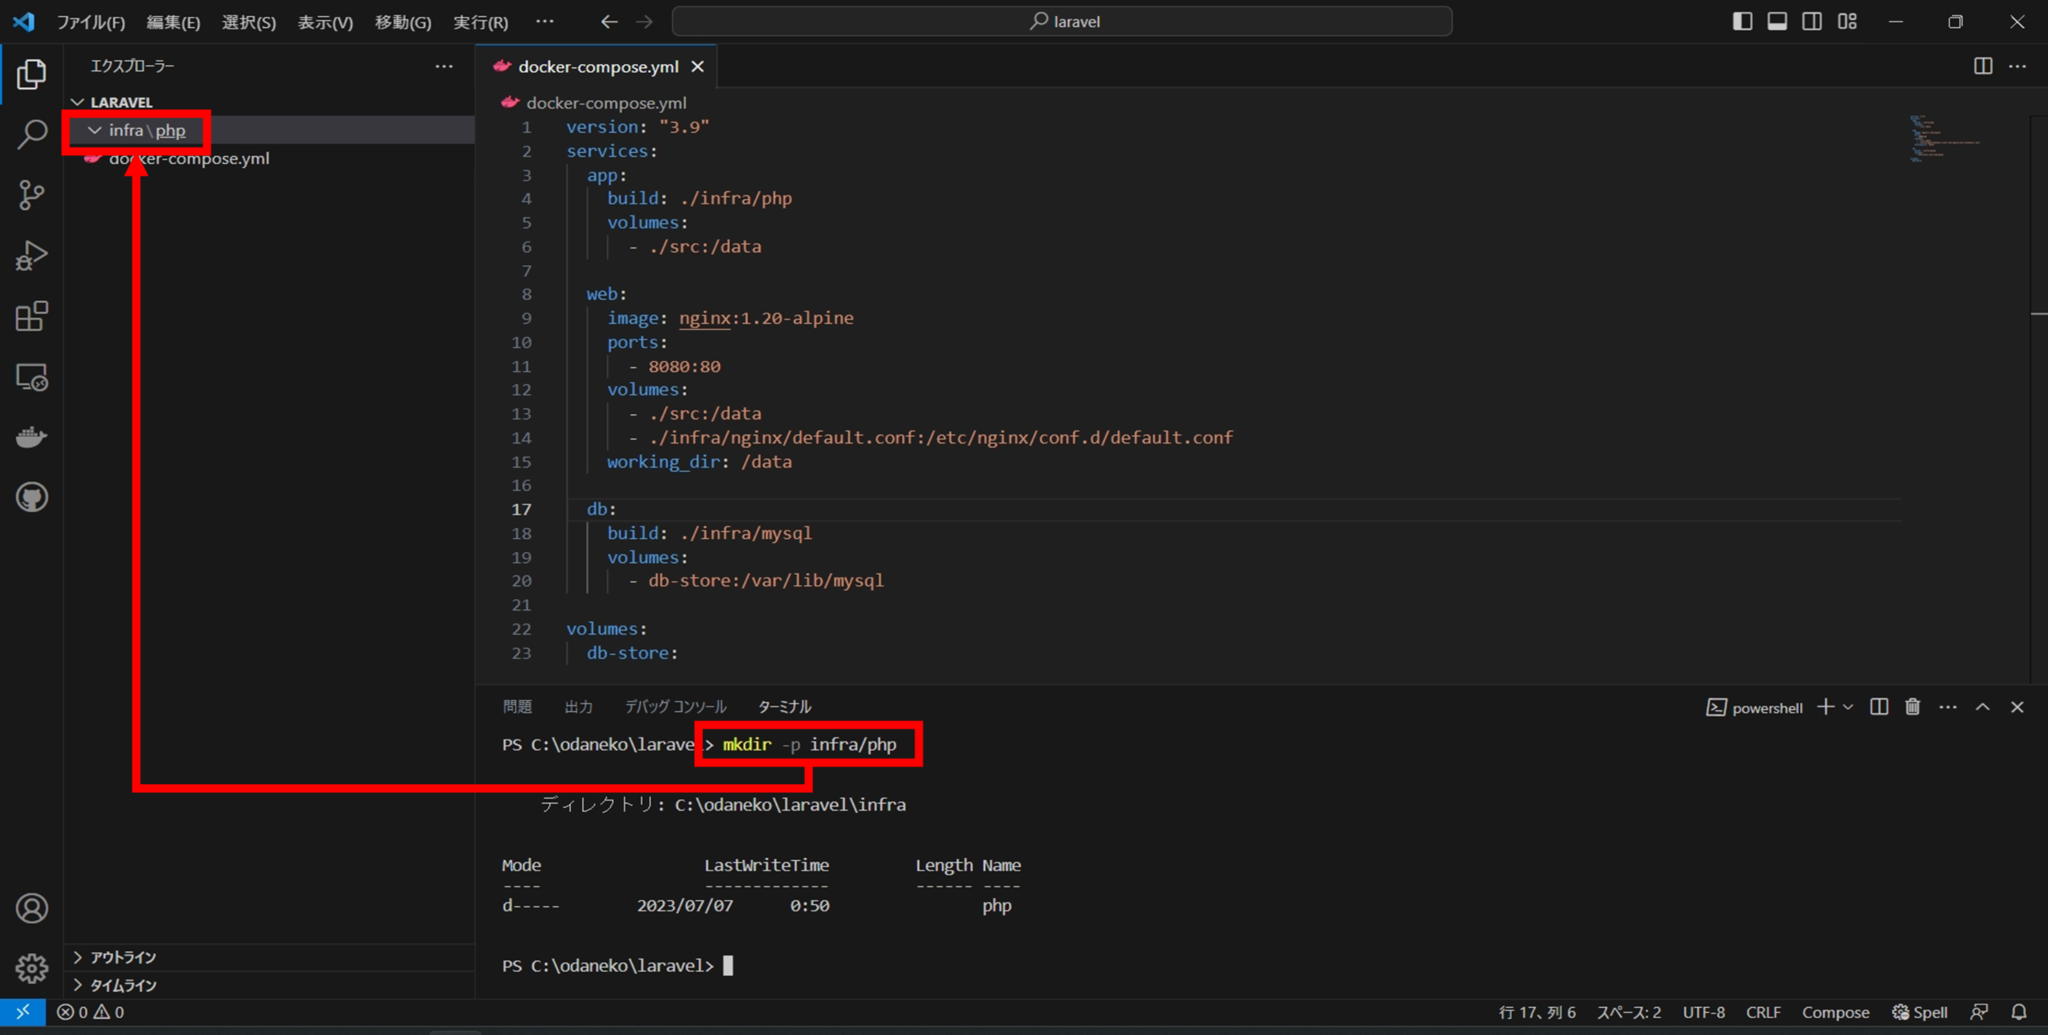
Task: Open the Docker extension panel
Action: (33, 437)
